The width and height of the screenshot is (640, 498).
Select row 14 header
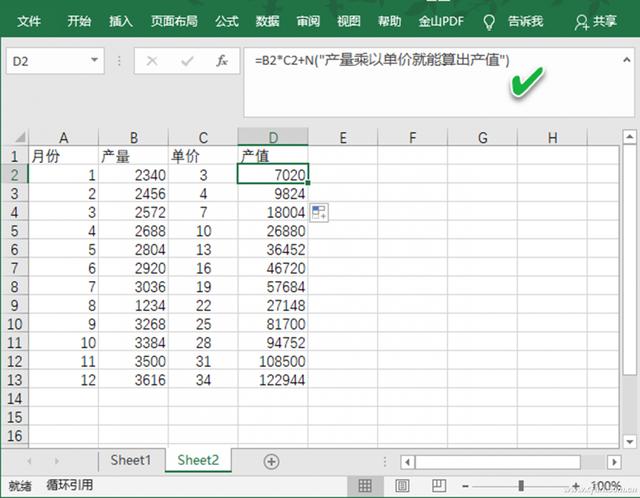click(14, 398)
